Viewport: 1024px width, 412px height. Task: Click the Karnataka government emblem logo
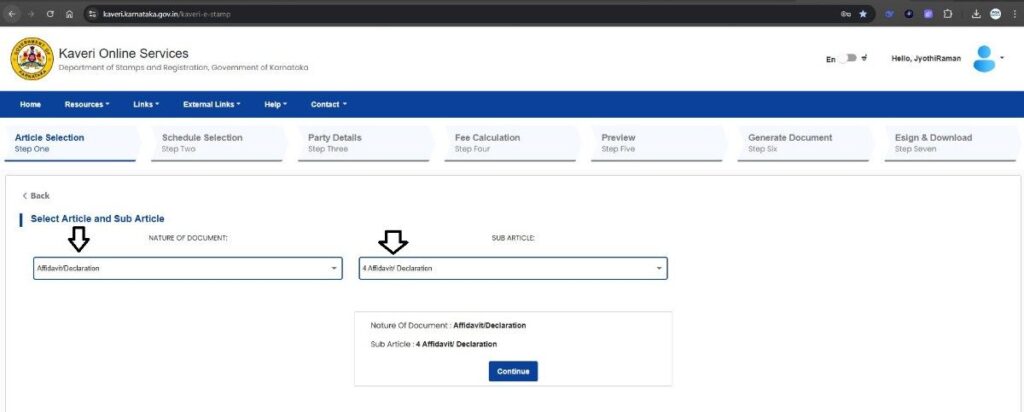pos(32,60)
